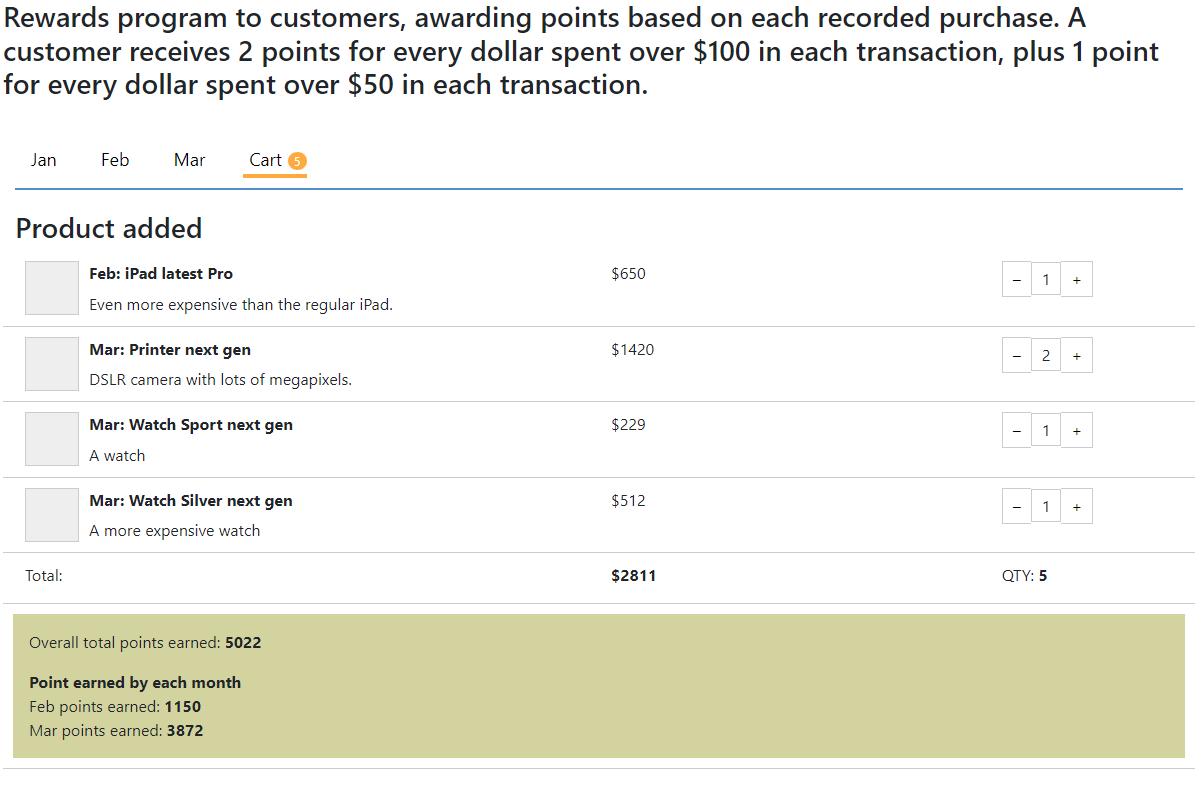Screen dimensions: 1200x805
Task: Select the Watch Sport next gen thumbnail
Action: tap(52, 439)
